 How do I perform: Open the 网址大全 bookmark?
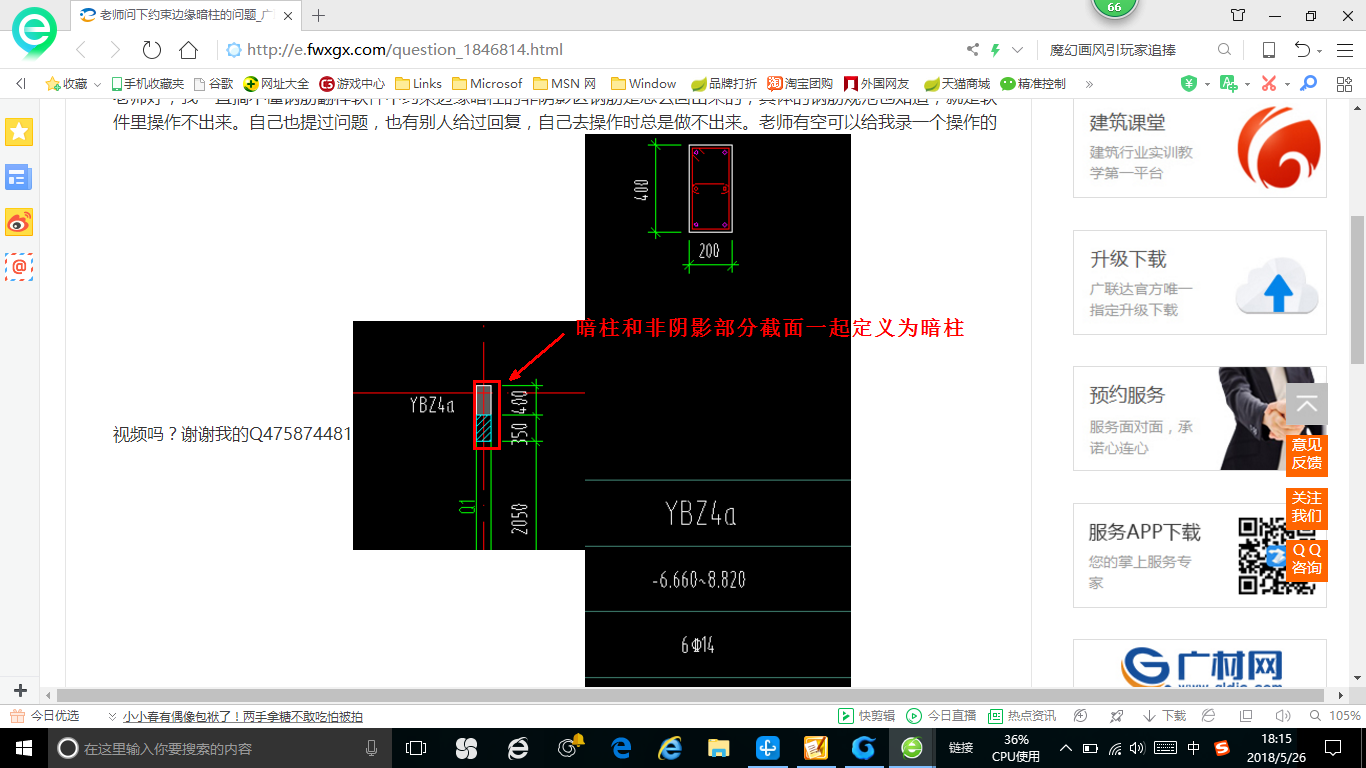point(276,84)
